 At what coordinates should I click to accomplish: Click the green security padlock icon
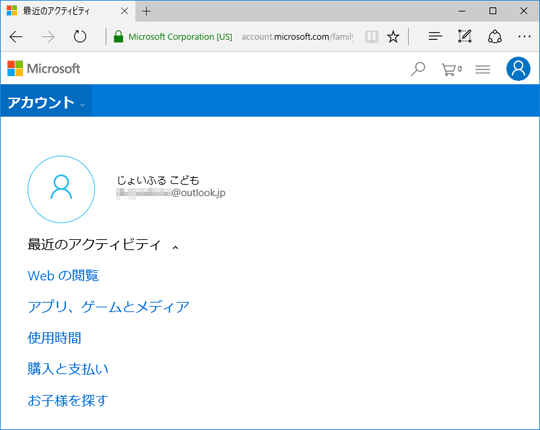pos(118,36)
